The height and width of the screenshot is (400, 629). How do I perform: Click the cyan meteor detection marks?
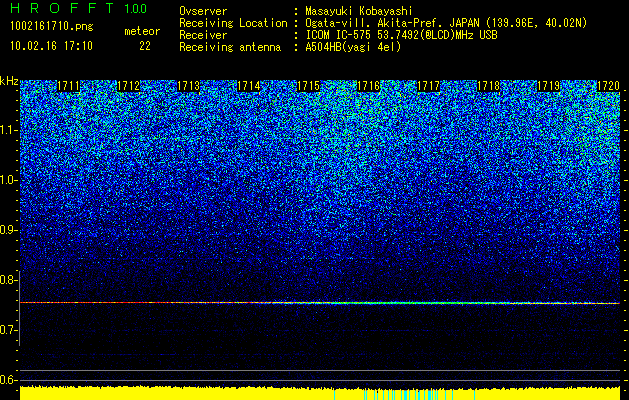pos(405,394)
